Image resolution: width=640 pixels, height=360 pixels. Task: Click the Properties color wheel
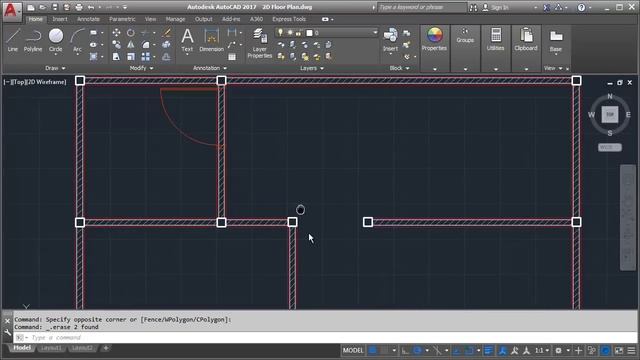pyautogui.click(x=435, y=35)
